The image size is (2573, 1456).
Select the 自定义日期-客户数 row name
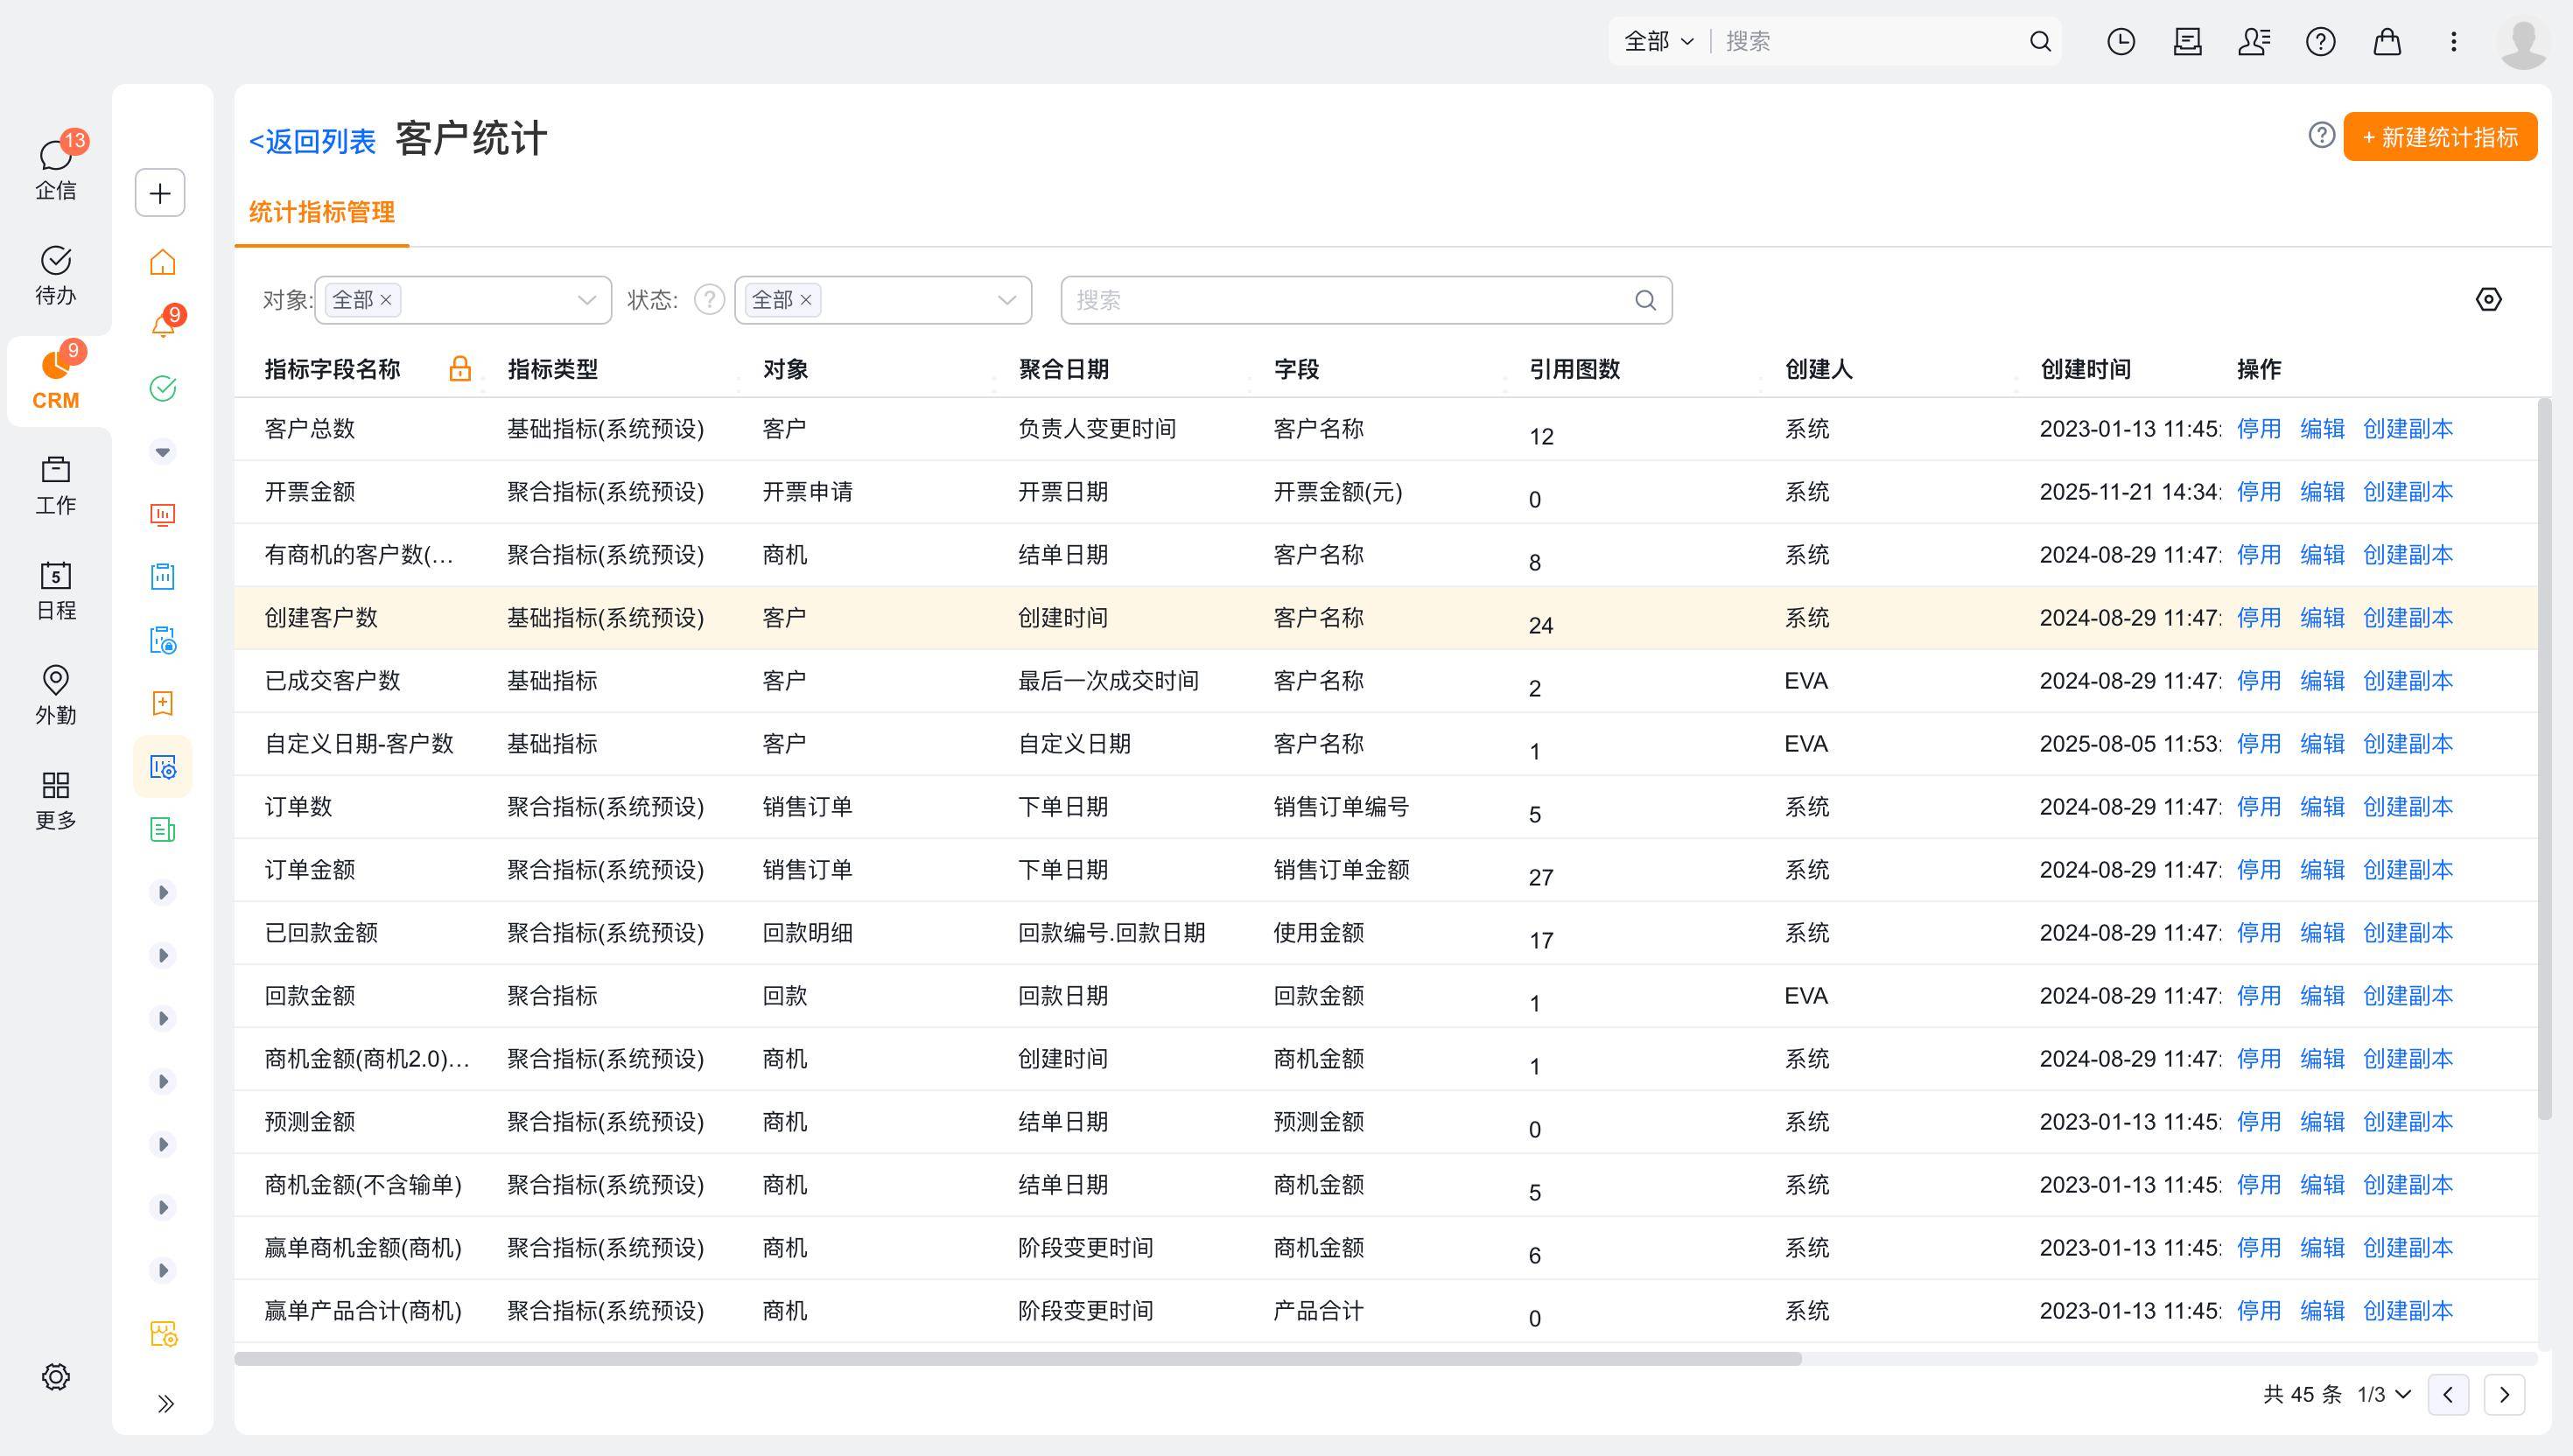click(x=359, y=744)
